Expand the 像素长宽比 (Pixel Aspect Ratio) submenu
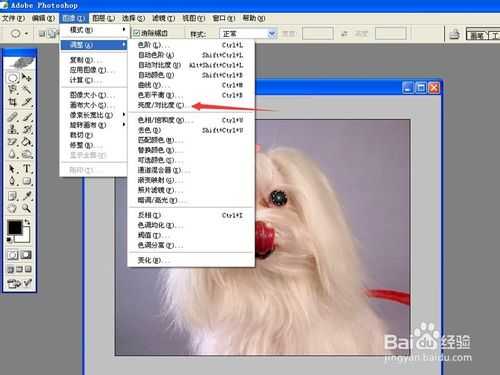This screenshot has height=375, width=500. click(x=94, y=115)
